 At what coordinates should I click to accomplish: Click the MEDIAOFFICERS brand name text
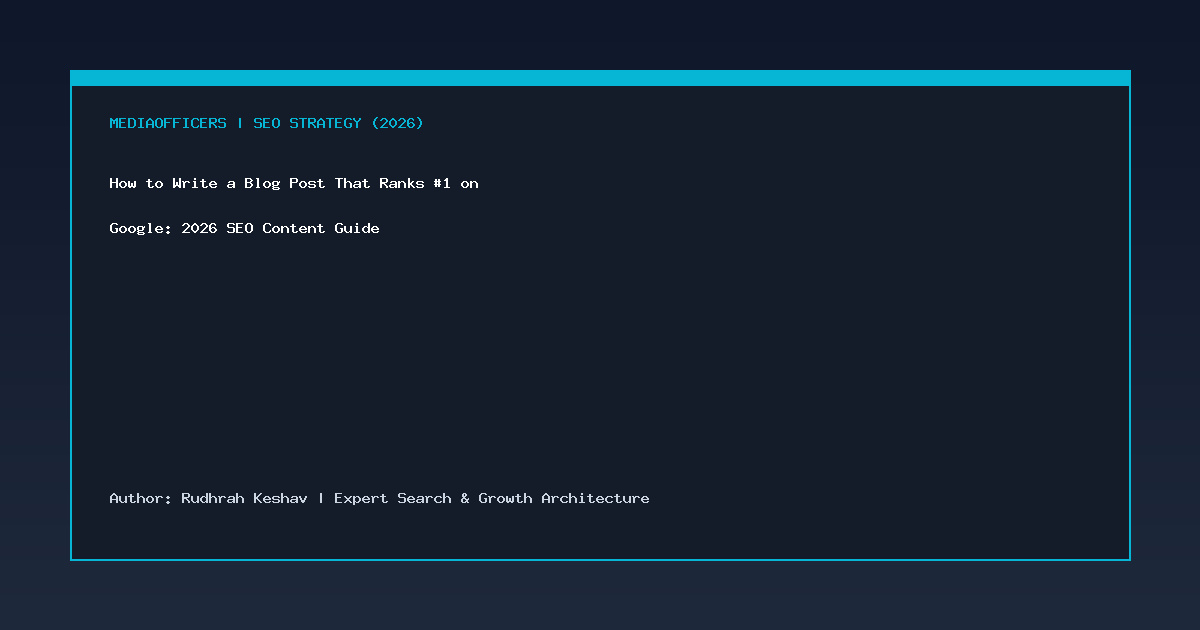pos(168,123)
